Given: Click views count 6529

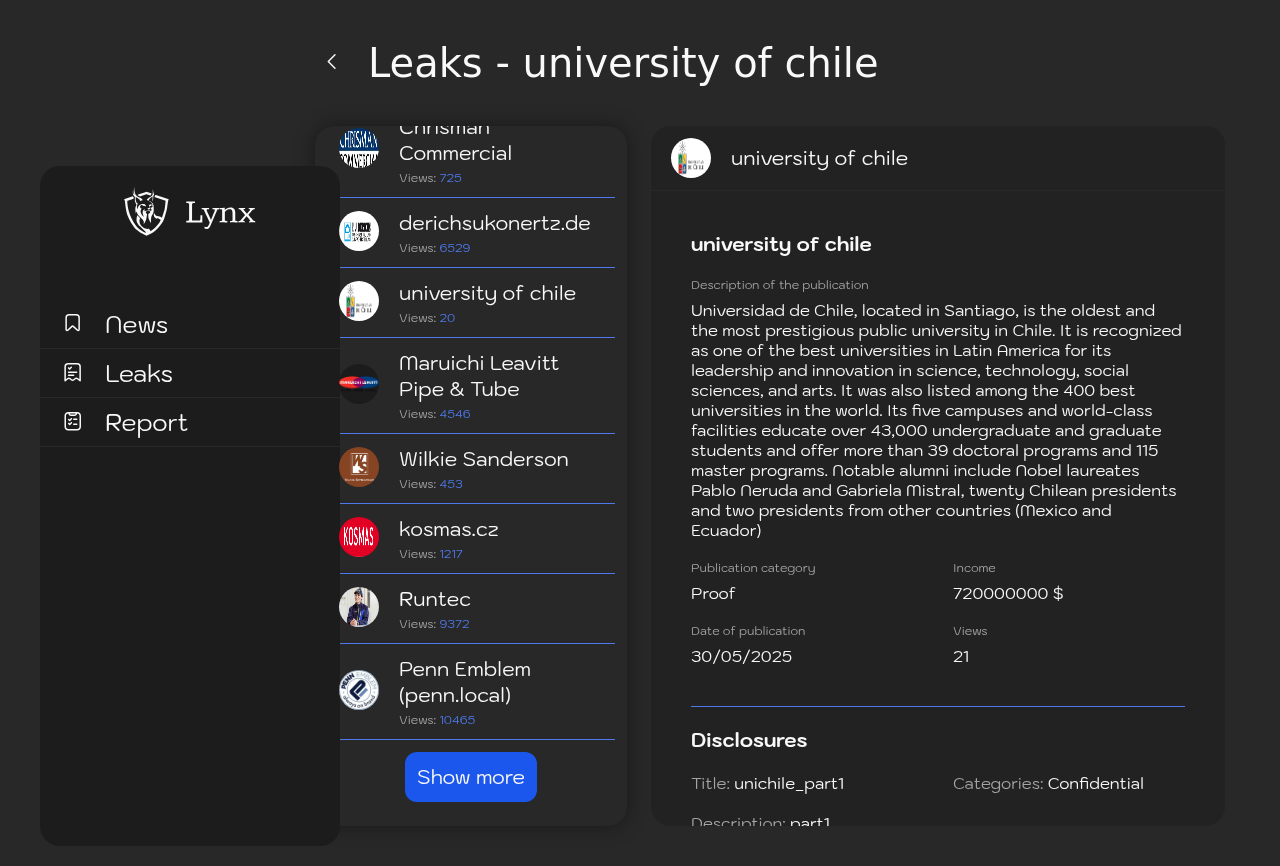Looking at the screenshot, I should point(455,248).
